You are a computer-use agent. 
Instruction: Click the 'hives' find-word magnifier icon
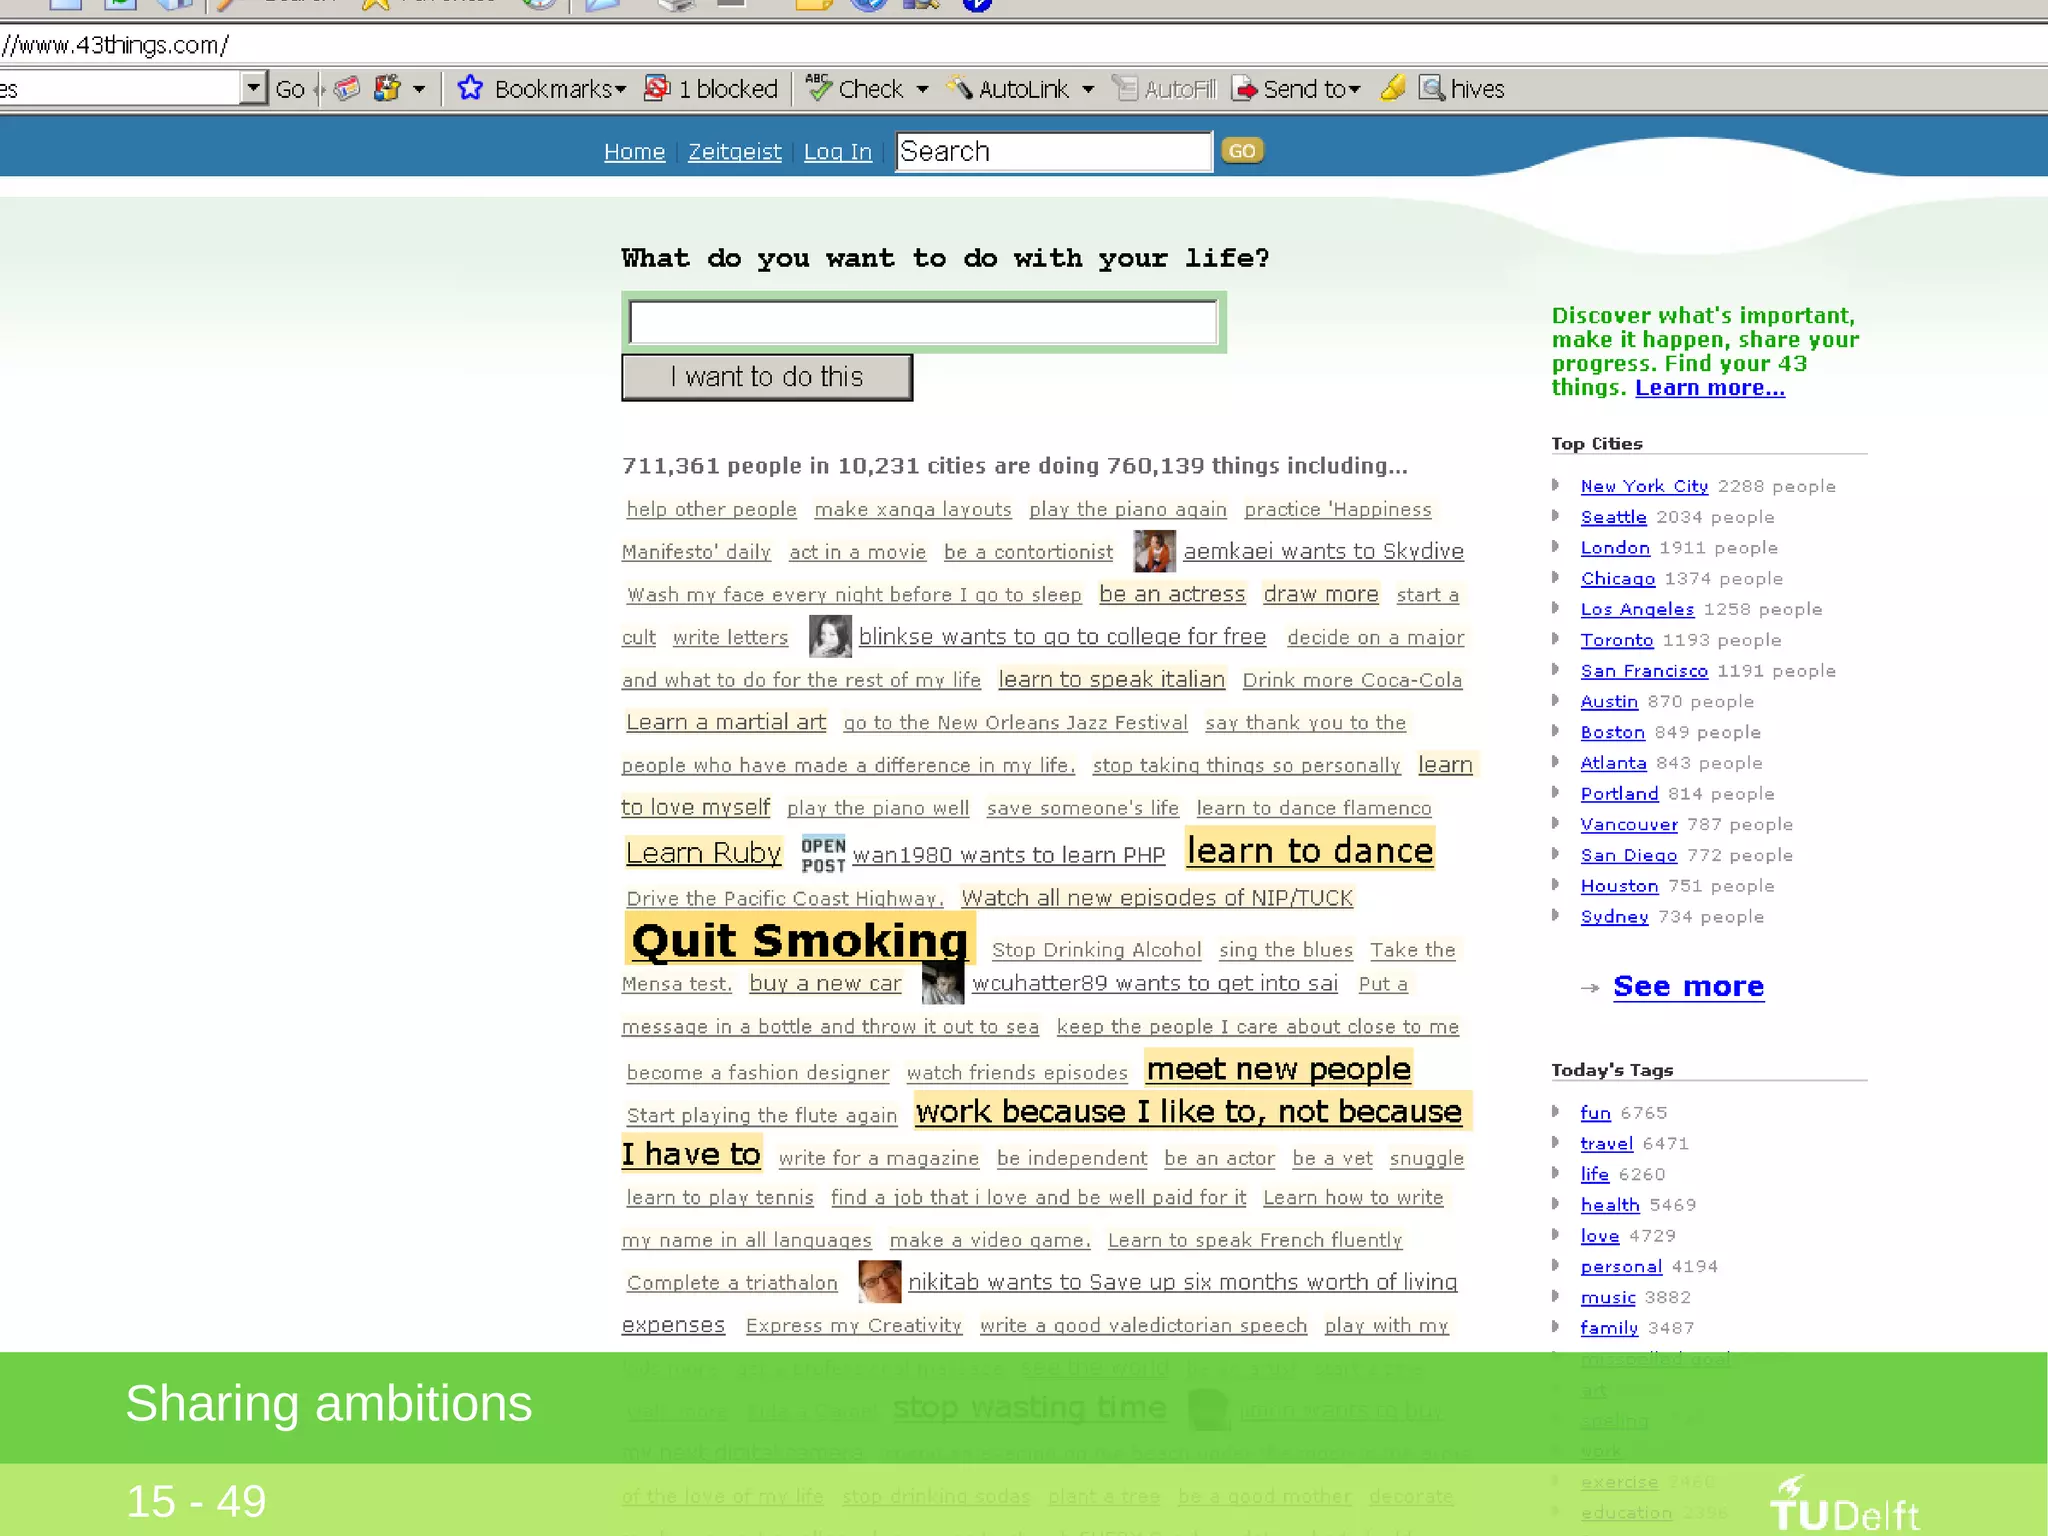1432,89
